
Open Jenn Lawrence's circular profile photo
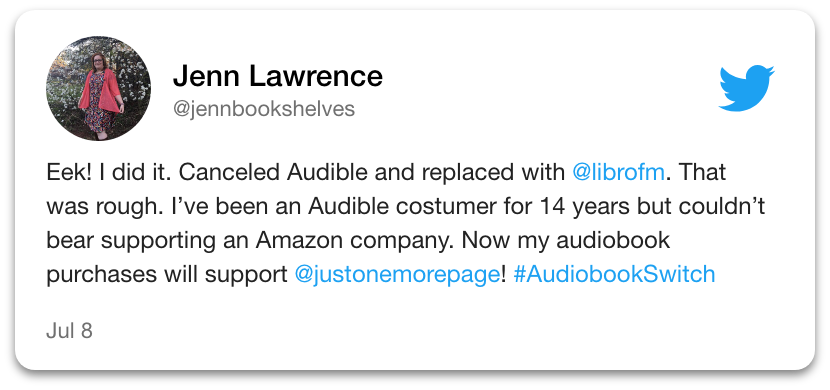pyautogui.click(x=98, y=88)
